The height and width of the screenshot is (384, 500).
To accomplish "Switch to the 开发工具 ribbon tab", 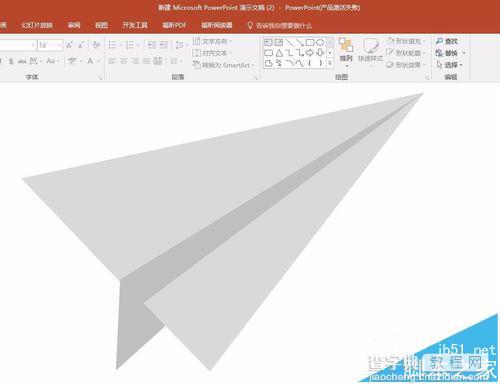I will point(135,25).
